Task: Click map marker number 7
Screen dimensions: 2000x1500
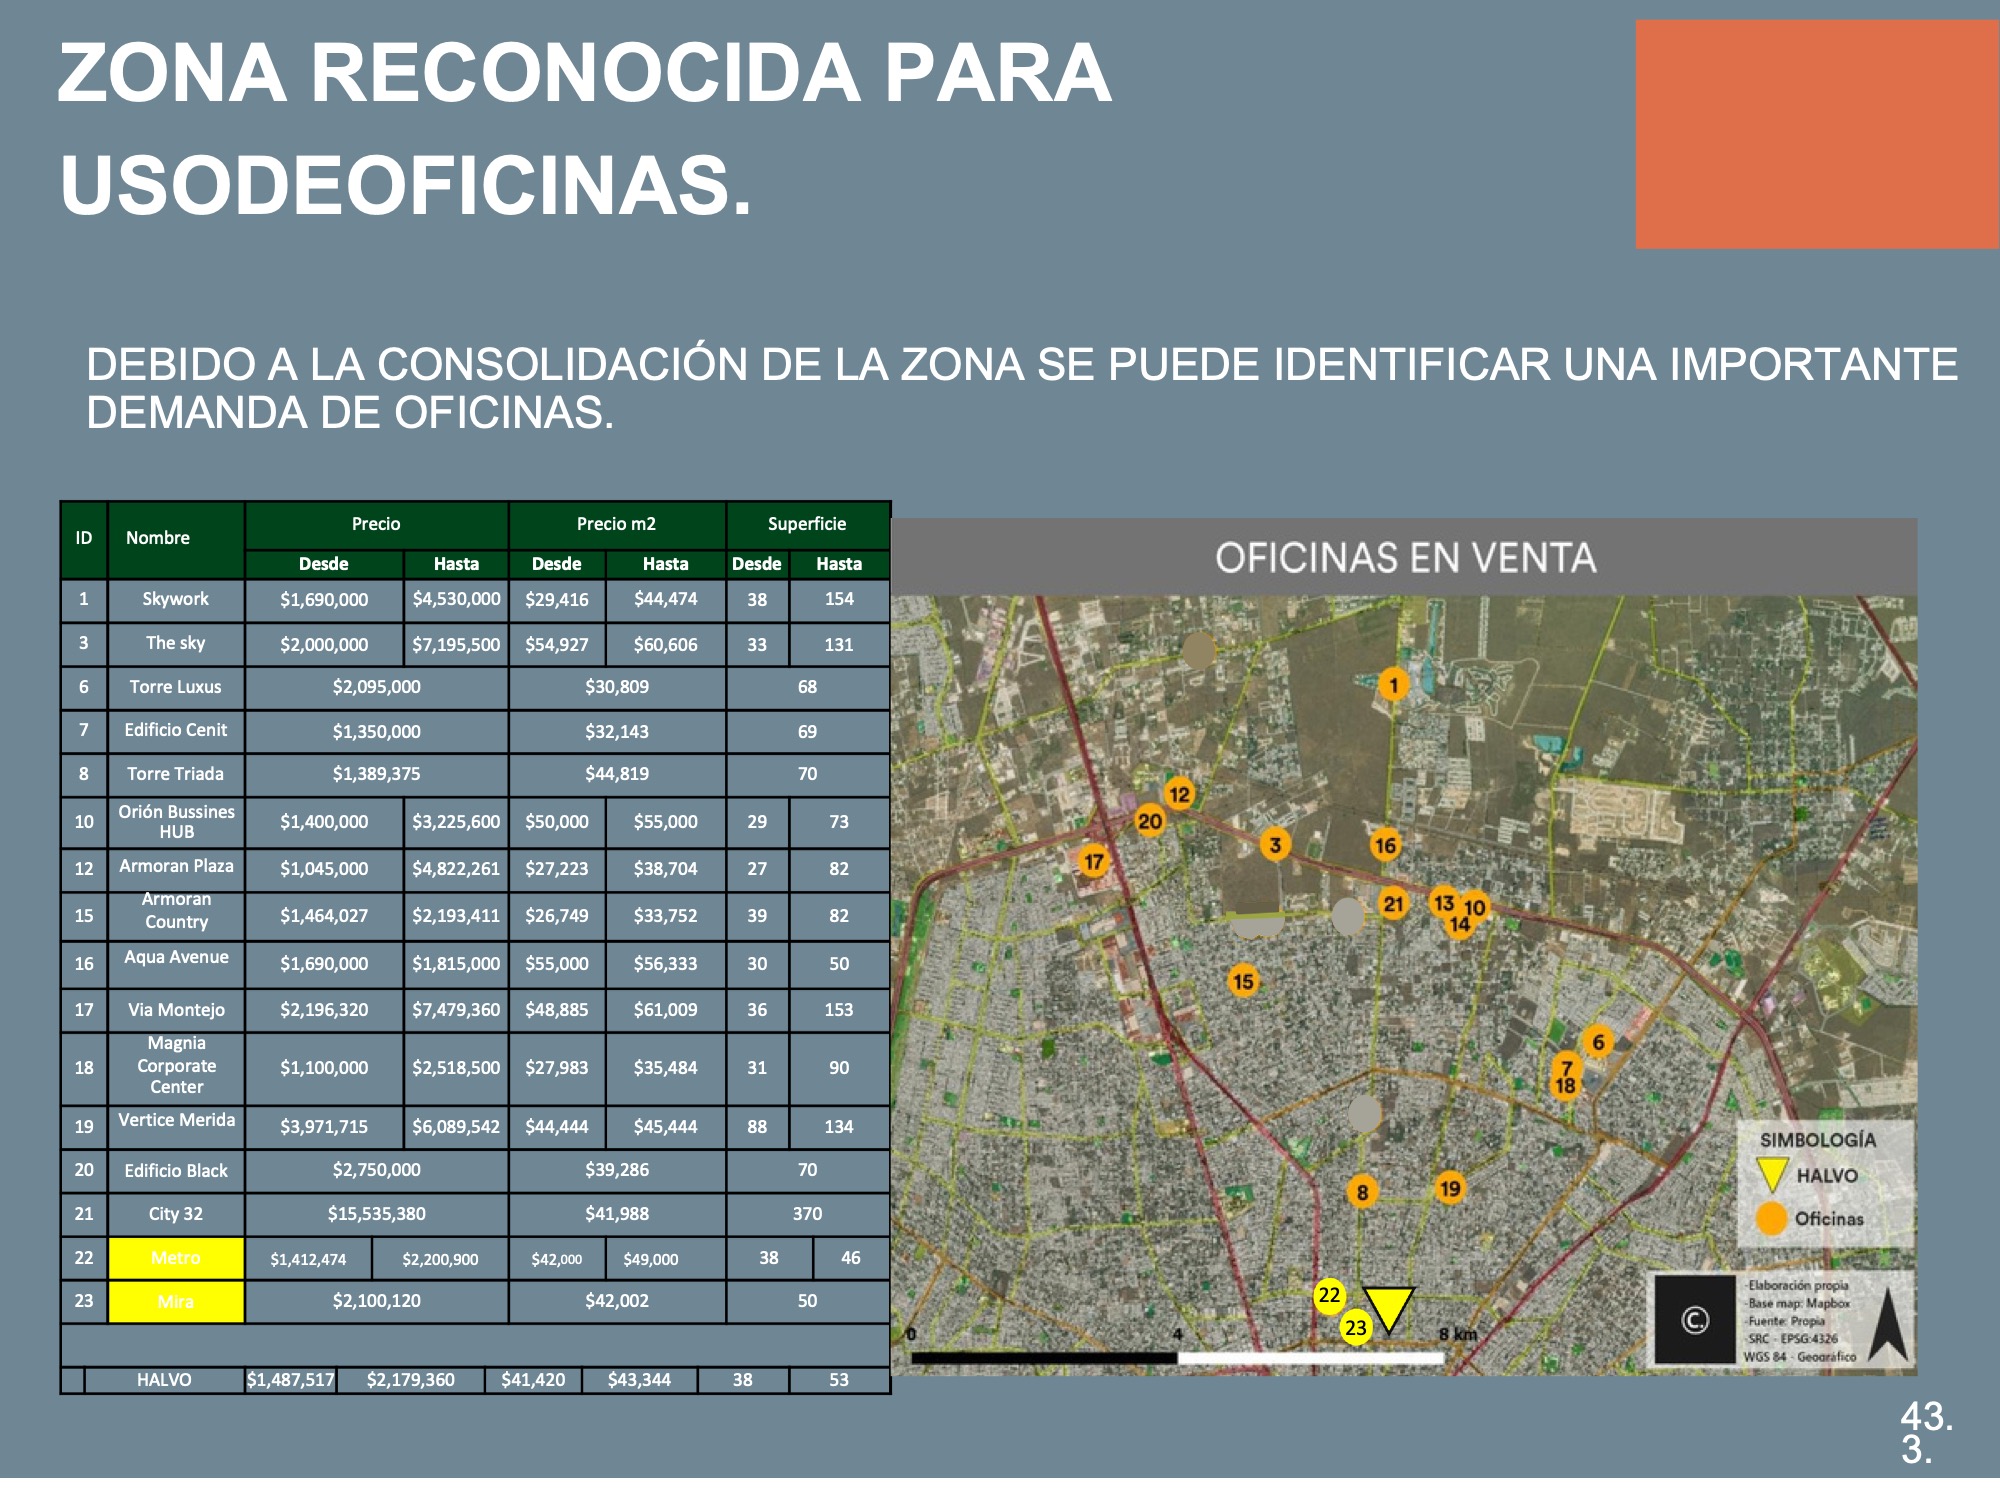Action: click(x=1567, y=1067)
